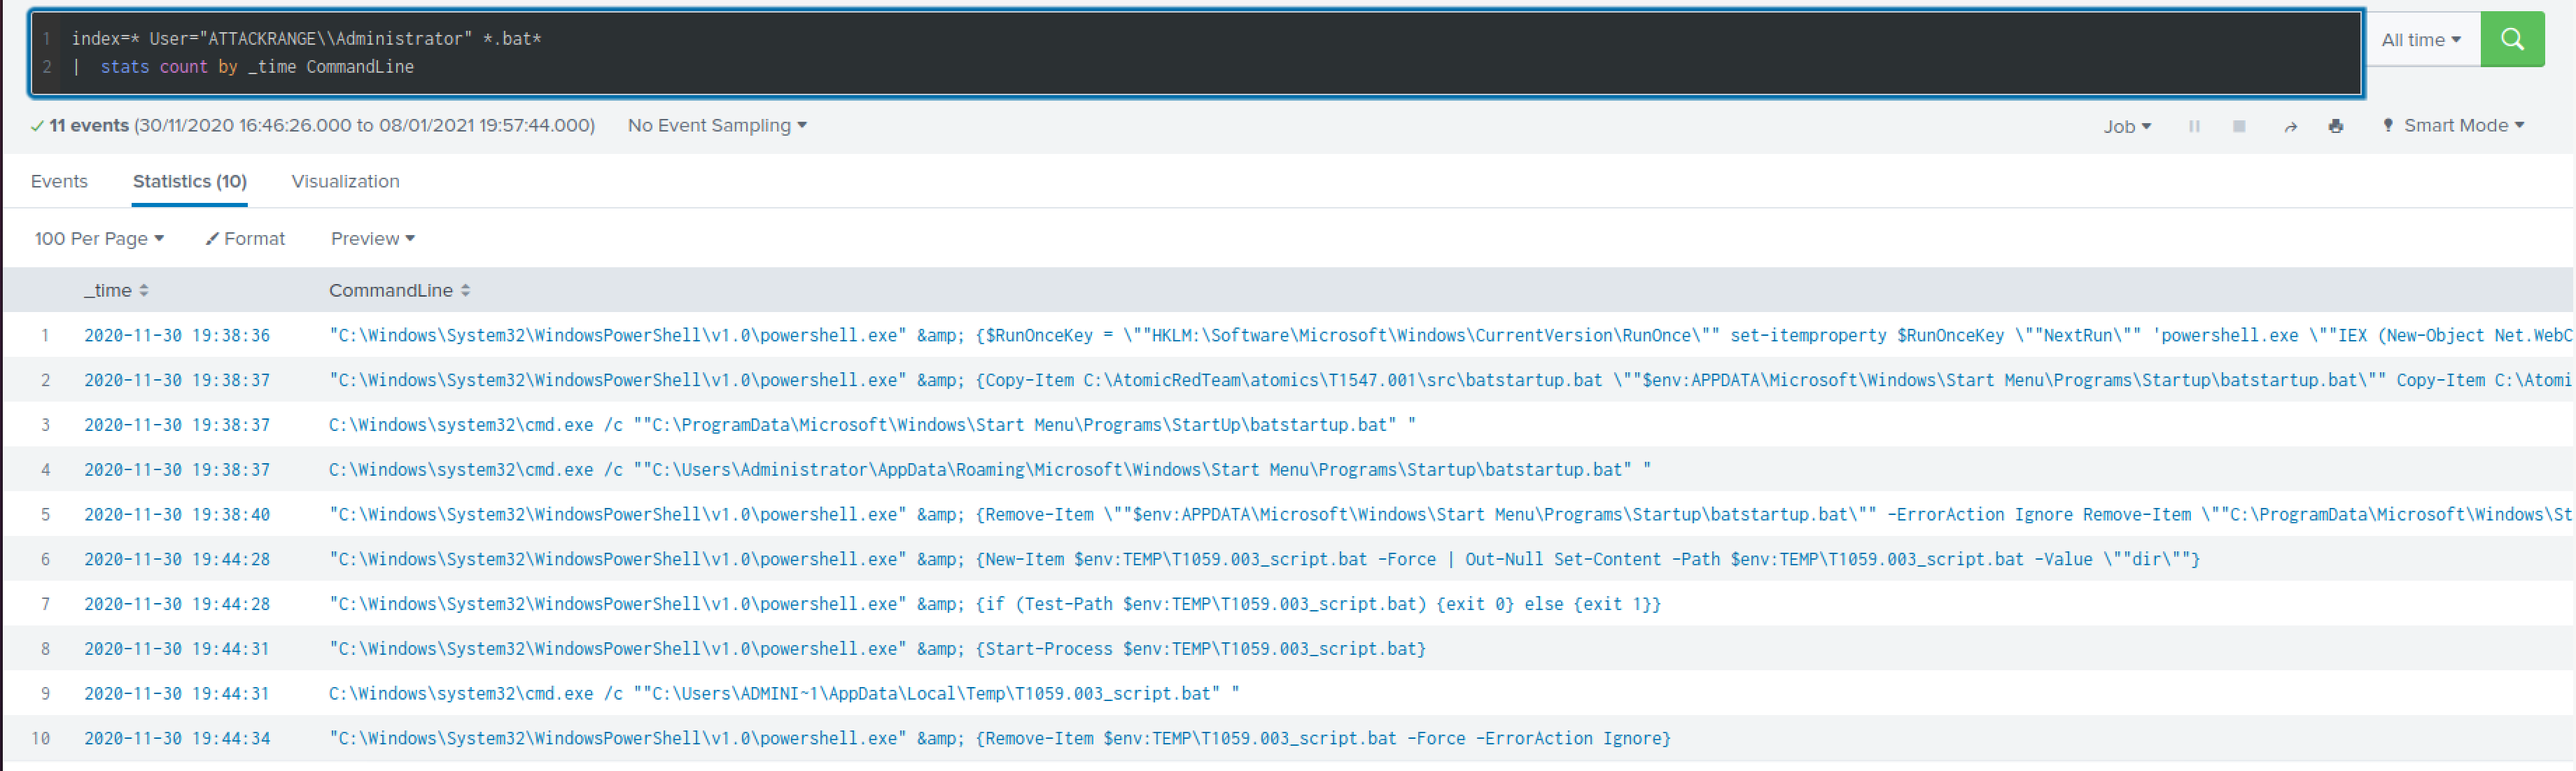This screenshot has width=2576, height=771.
Task: Open the Visualization tab
Action: [345, 181]
